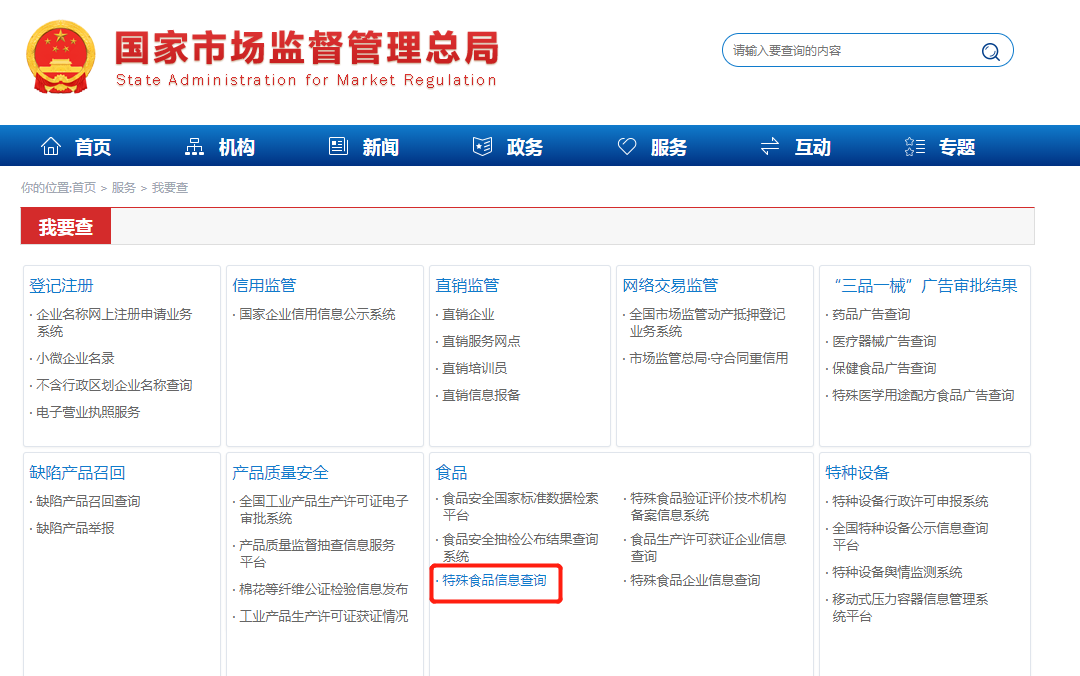Open 全国工业产品生产许可证电子审批系统
Image resolution: width=1080 pixels, height=676 pixels.
pos(324,509)
